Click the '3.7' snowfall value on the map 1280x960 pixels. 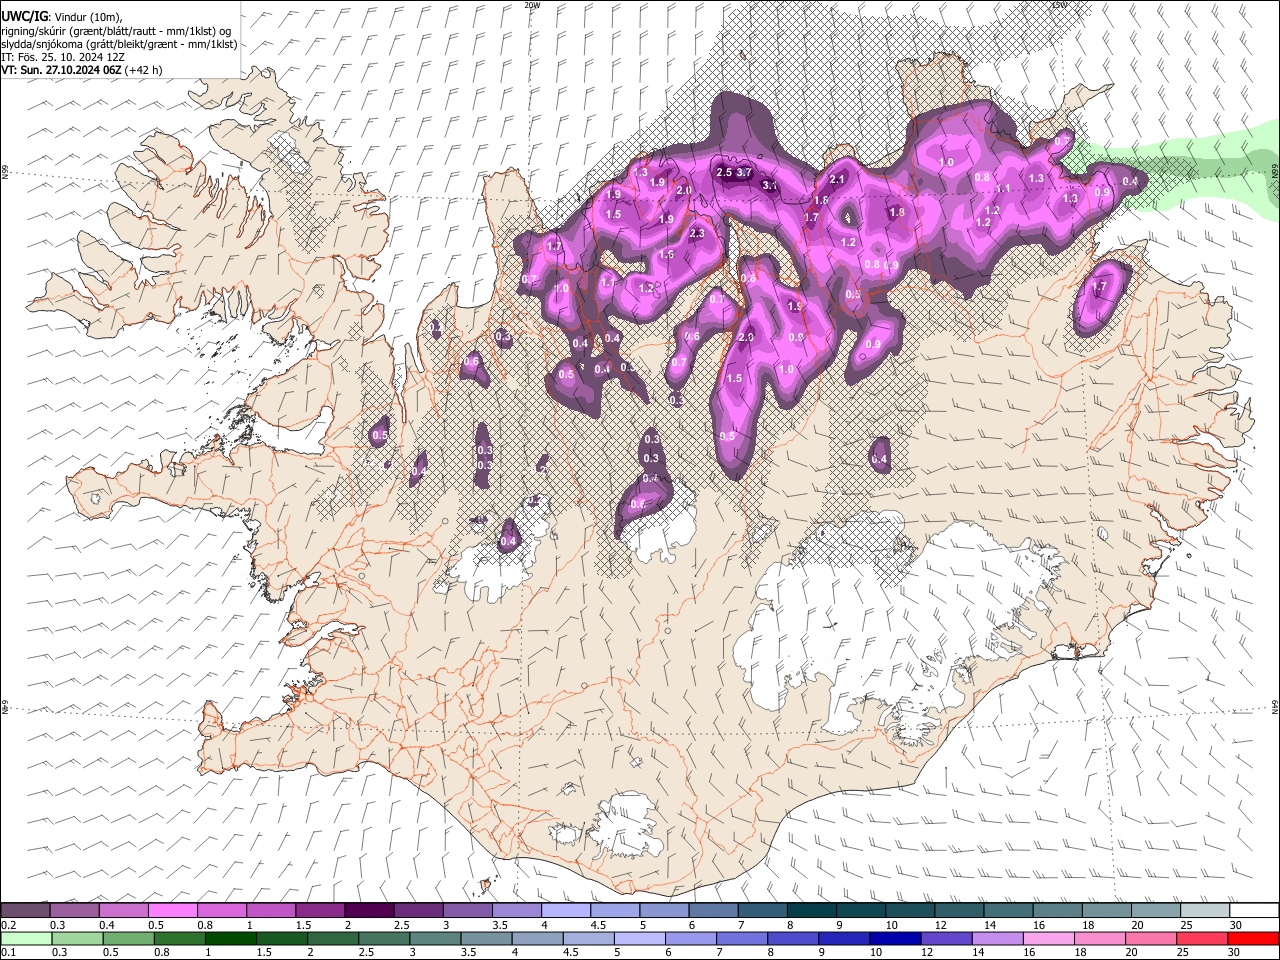[744, 173]
